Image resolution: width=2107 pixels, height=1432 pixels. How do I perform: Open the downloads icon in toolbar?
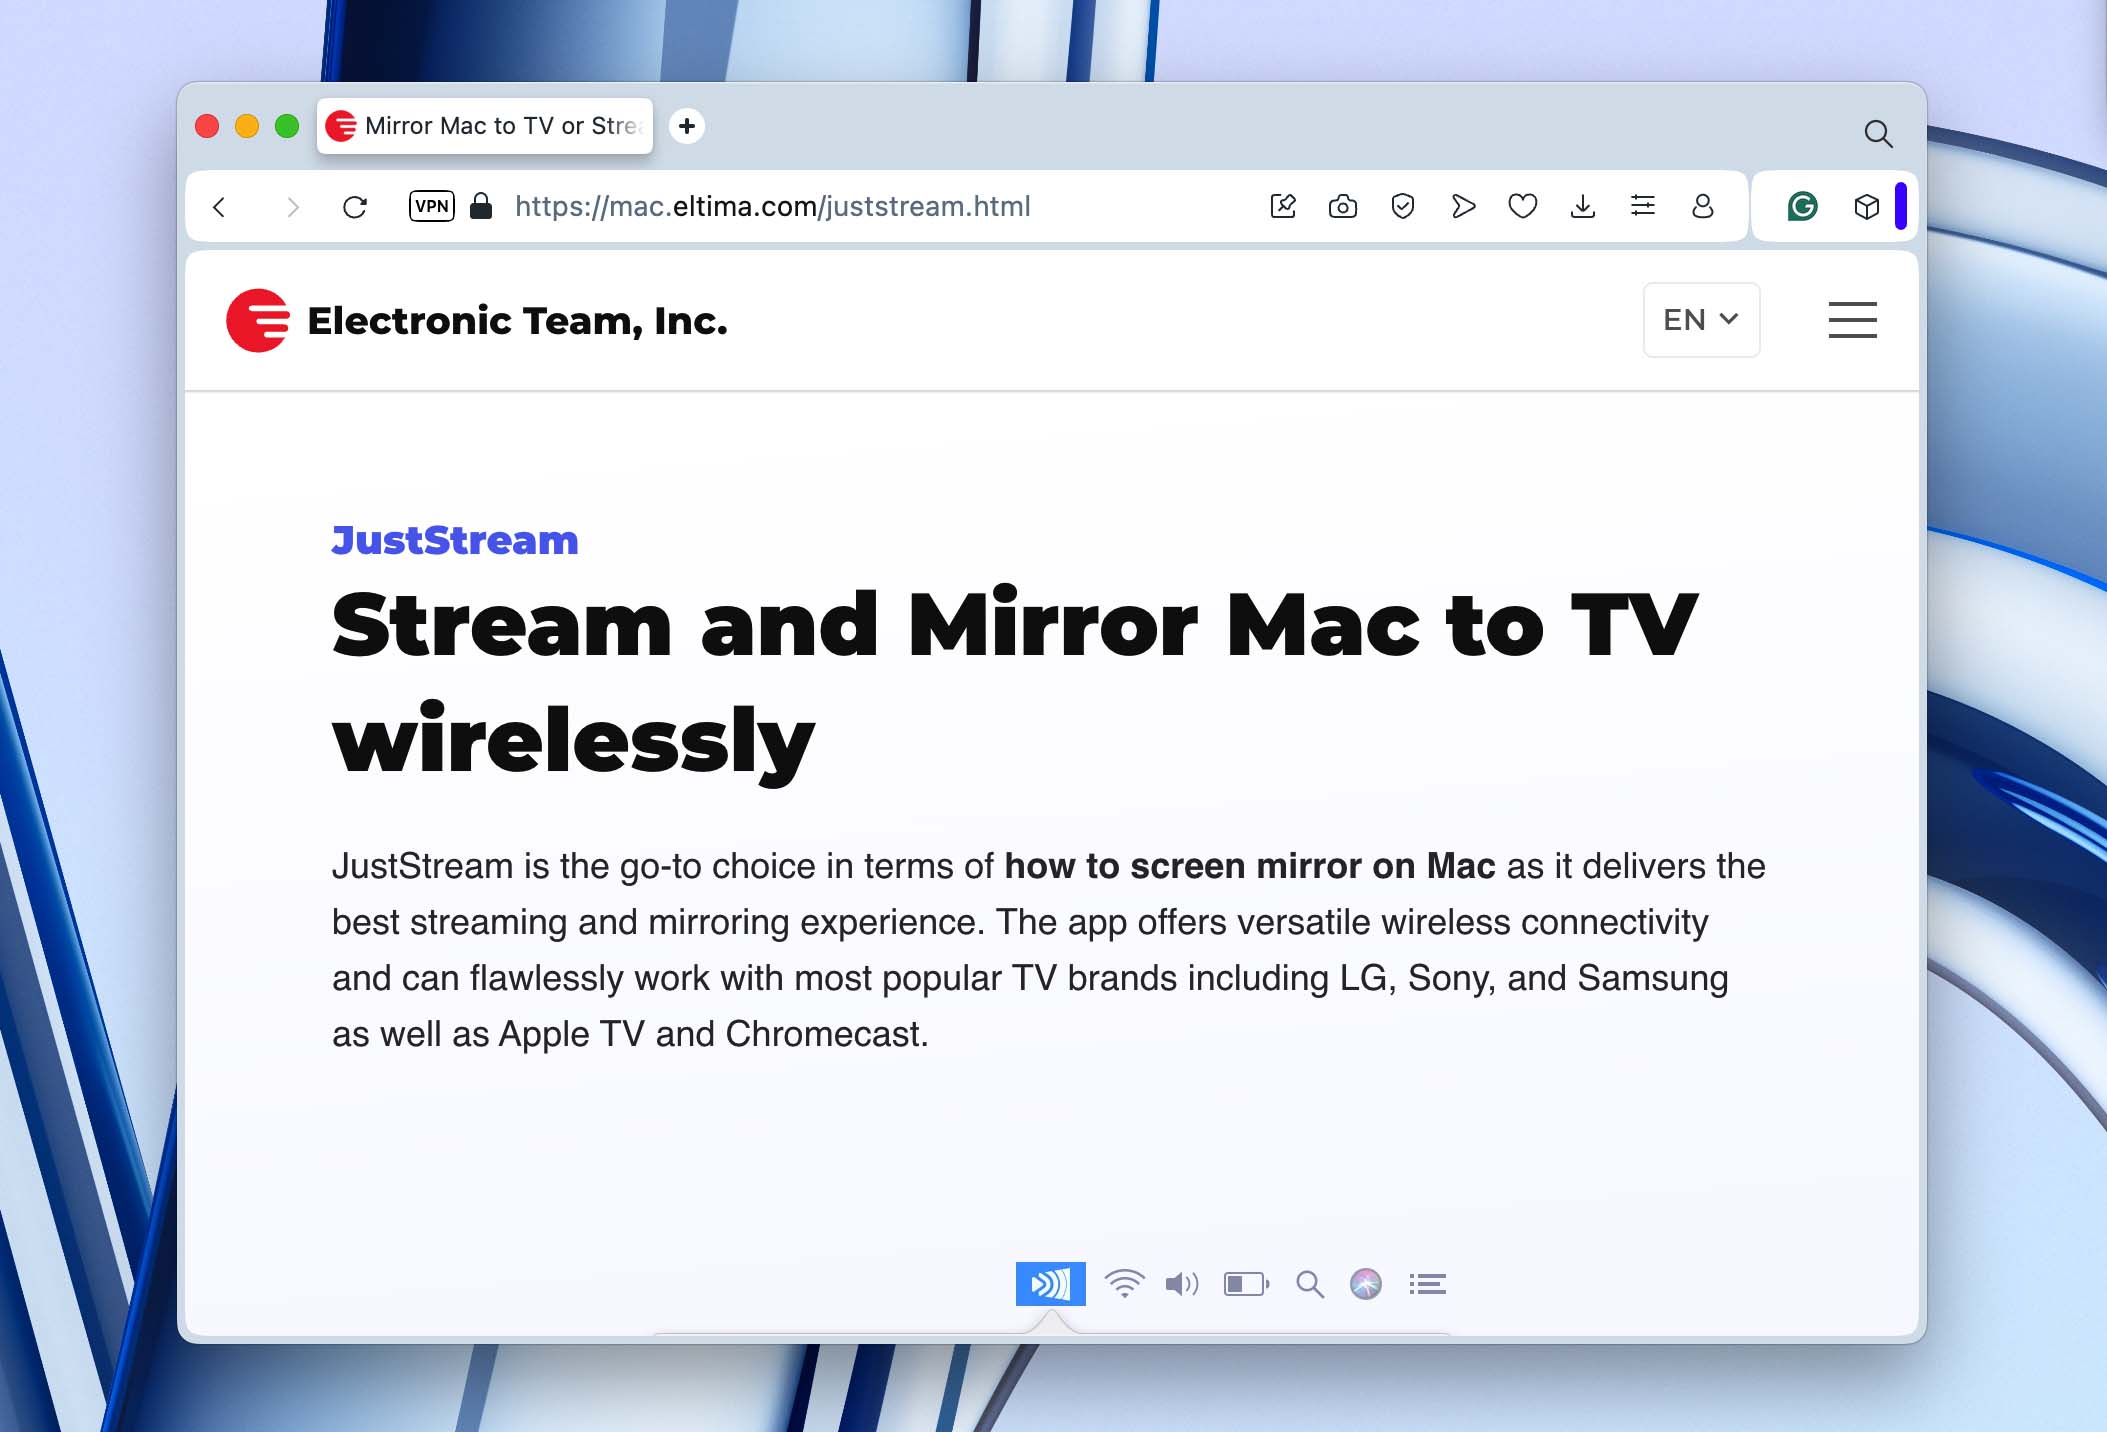pyautogui.click(x=1582, y=207)
